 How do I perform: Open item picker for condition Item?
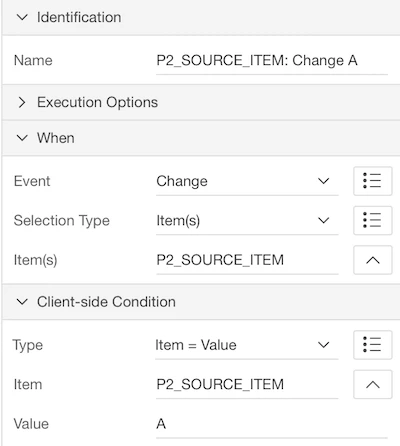point(373,384)
